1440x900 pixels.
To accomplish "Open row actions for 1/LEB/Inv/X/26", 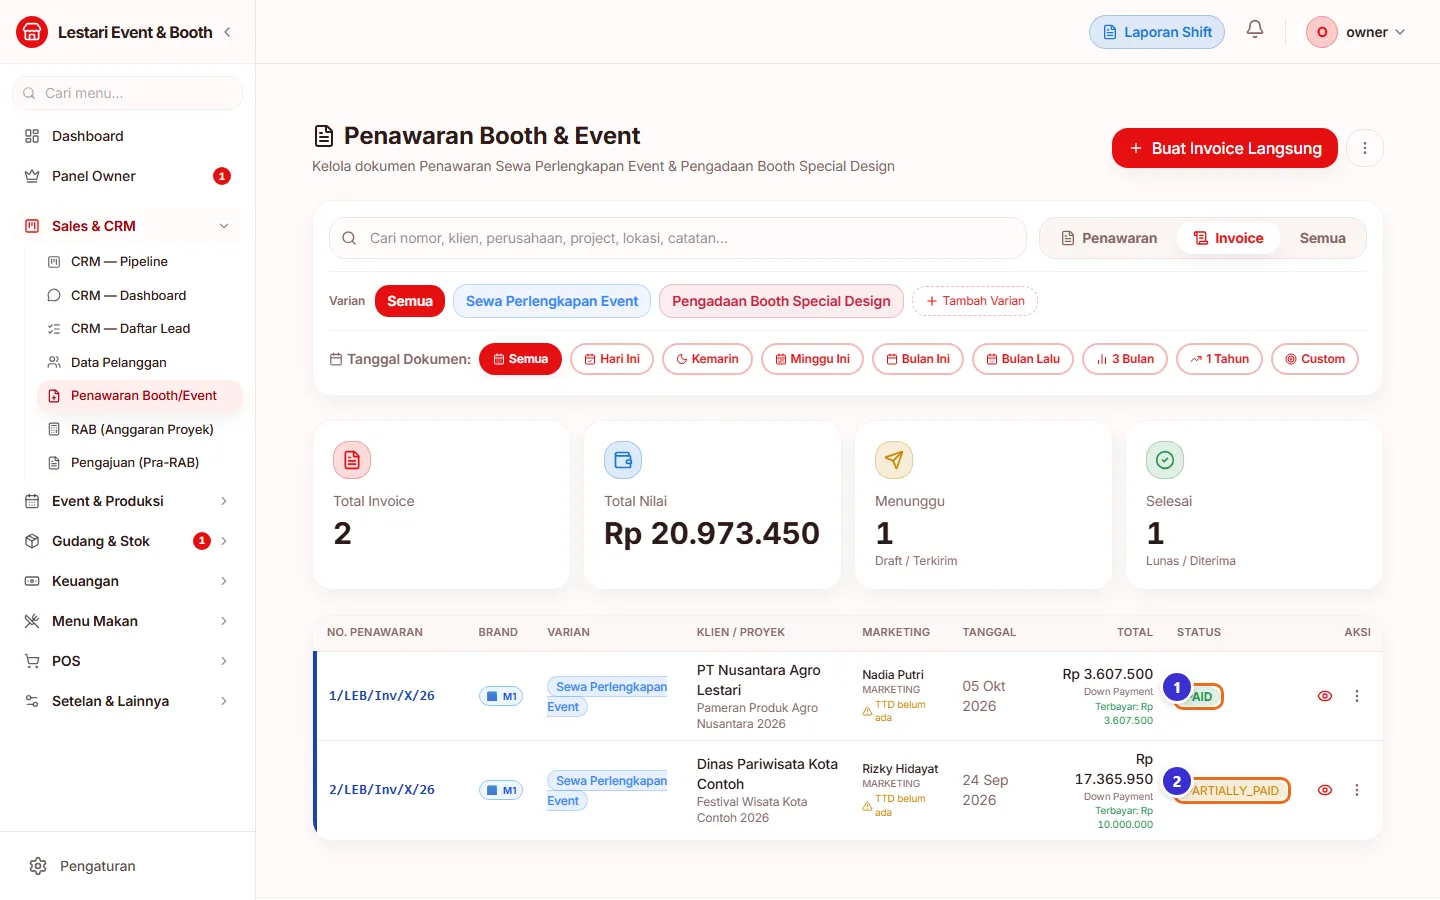I will click(x=1357, y=696).
